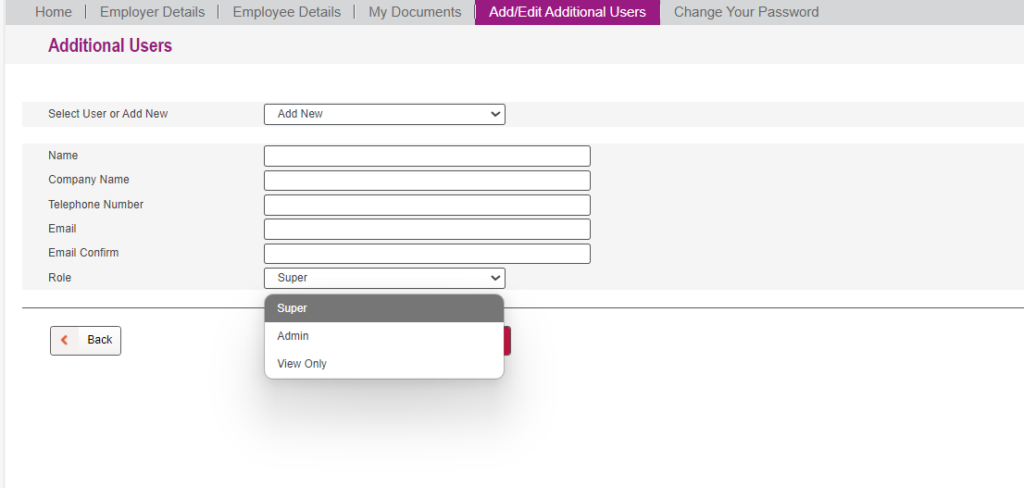Click the chevron on the Add New dropdown
1024x488 pixels.
pos(495,114)
